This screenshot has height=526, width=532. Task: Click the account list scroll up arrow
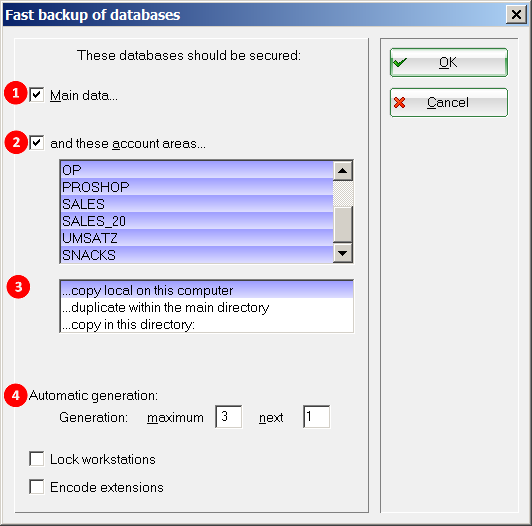coord(343,170)
